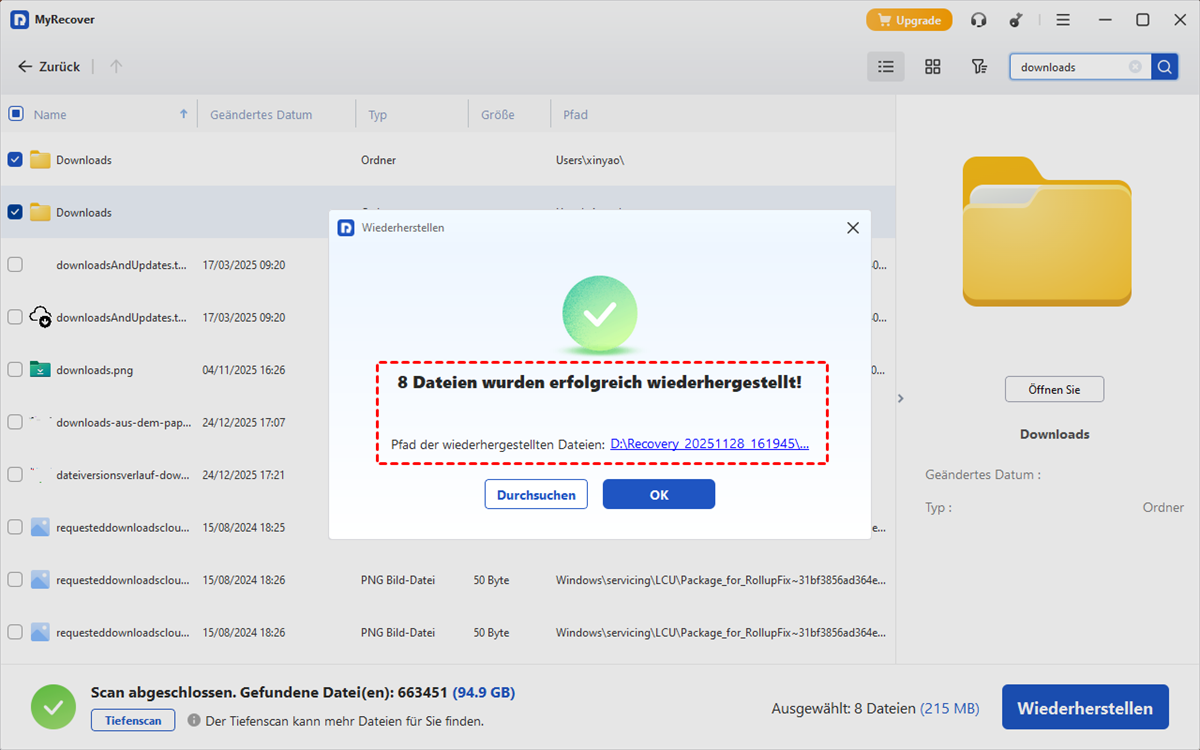Click the headset support icon
This screenshot has height=750, width=1200.
978,20
